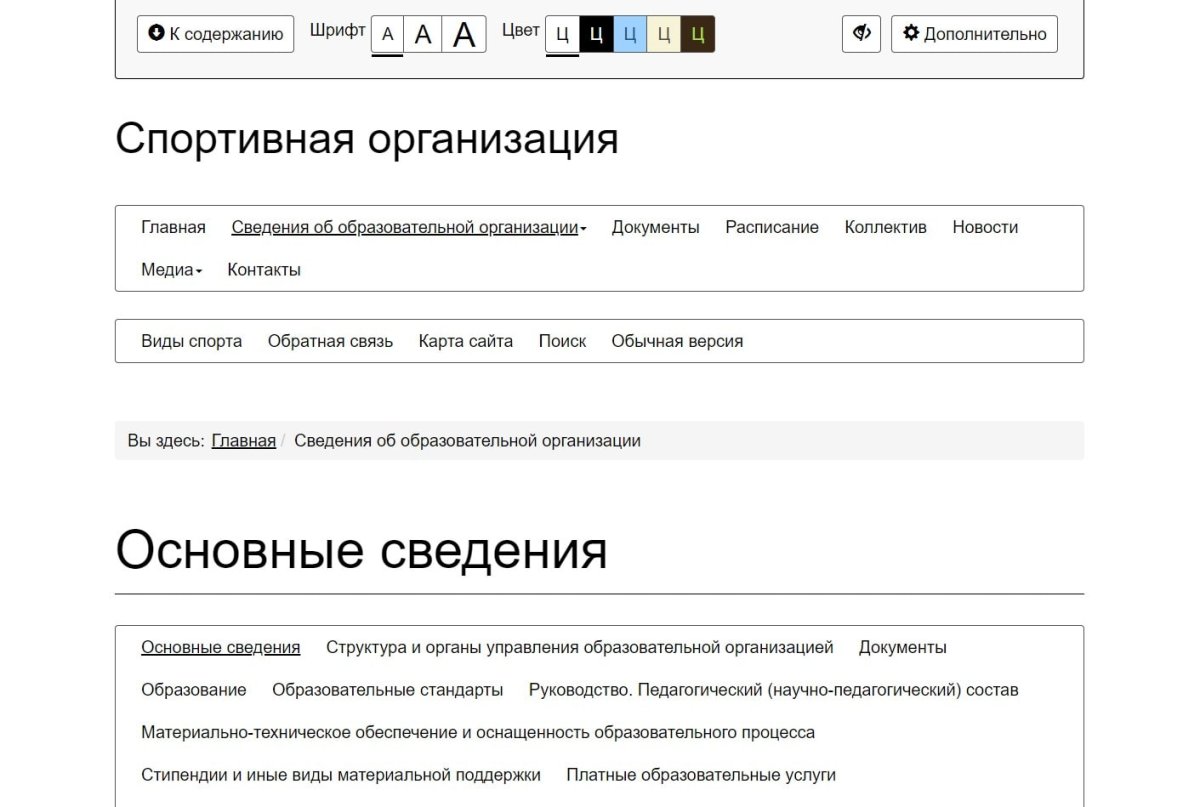This screenshot has height=807, width=1200.
Task: Open the Расписание menu item
Action: pyautogui.click(x=772, y=227)
